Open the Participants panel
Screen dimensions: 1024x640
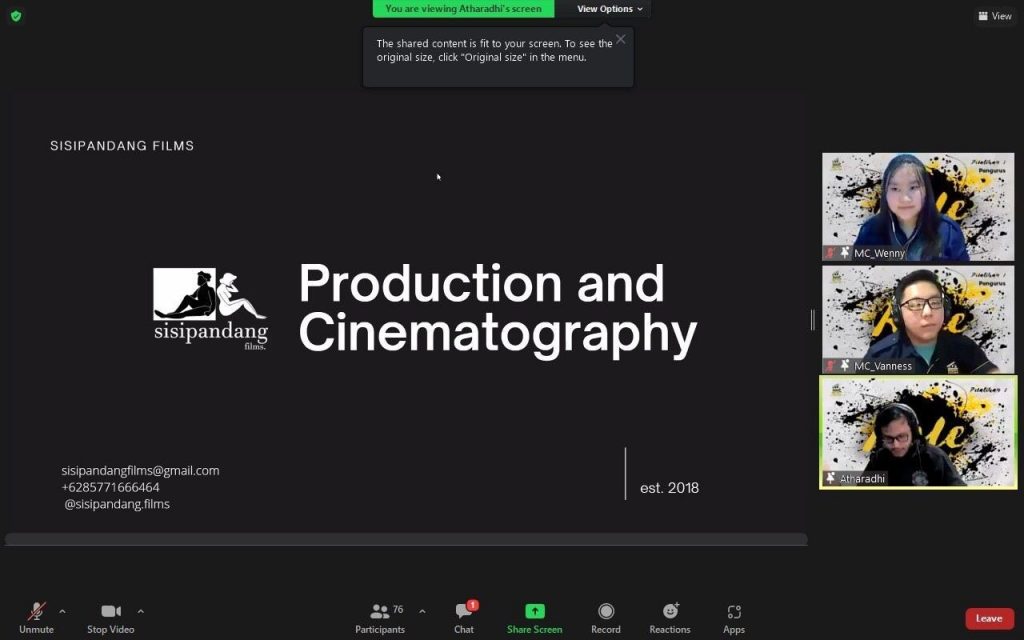(x=380, y=618)
